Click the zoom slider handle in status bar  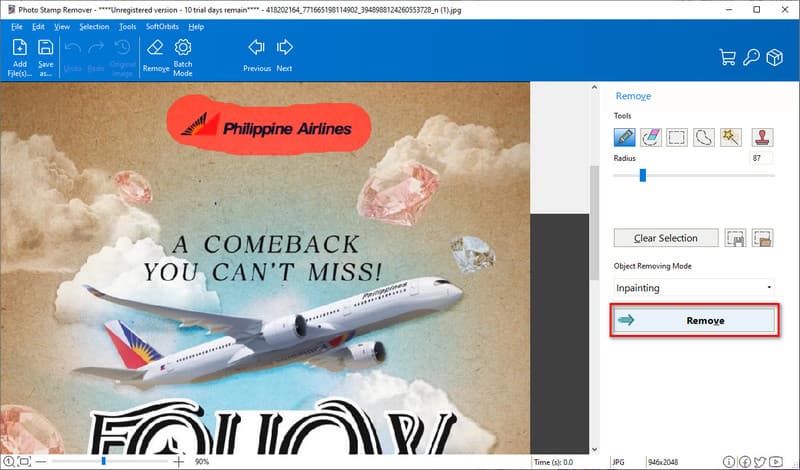[104, 461]
